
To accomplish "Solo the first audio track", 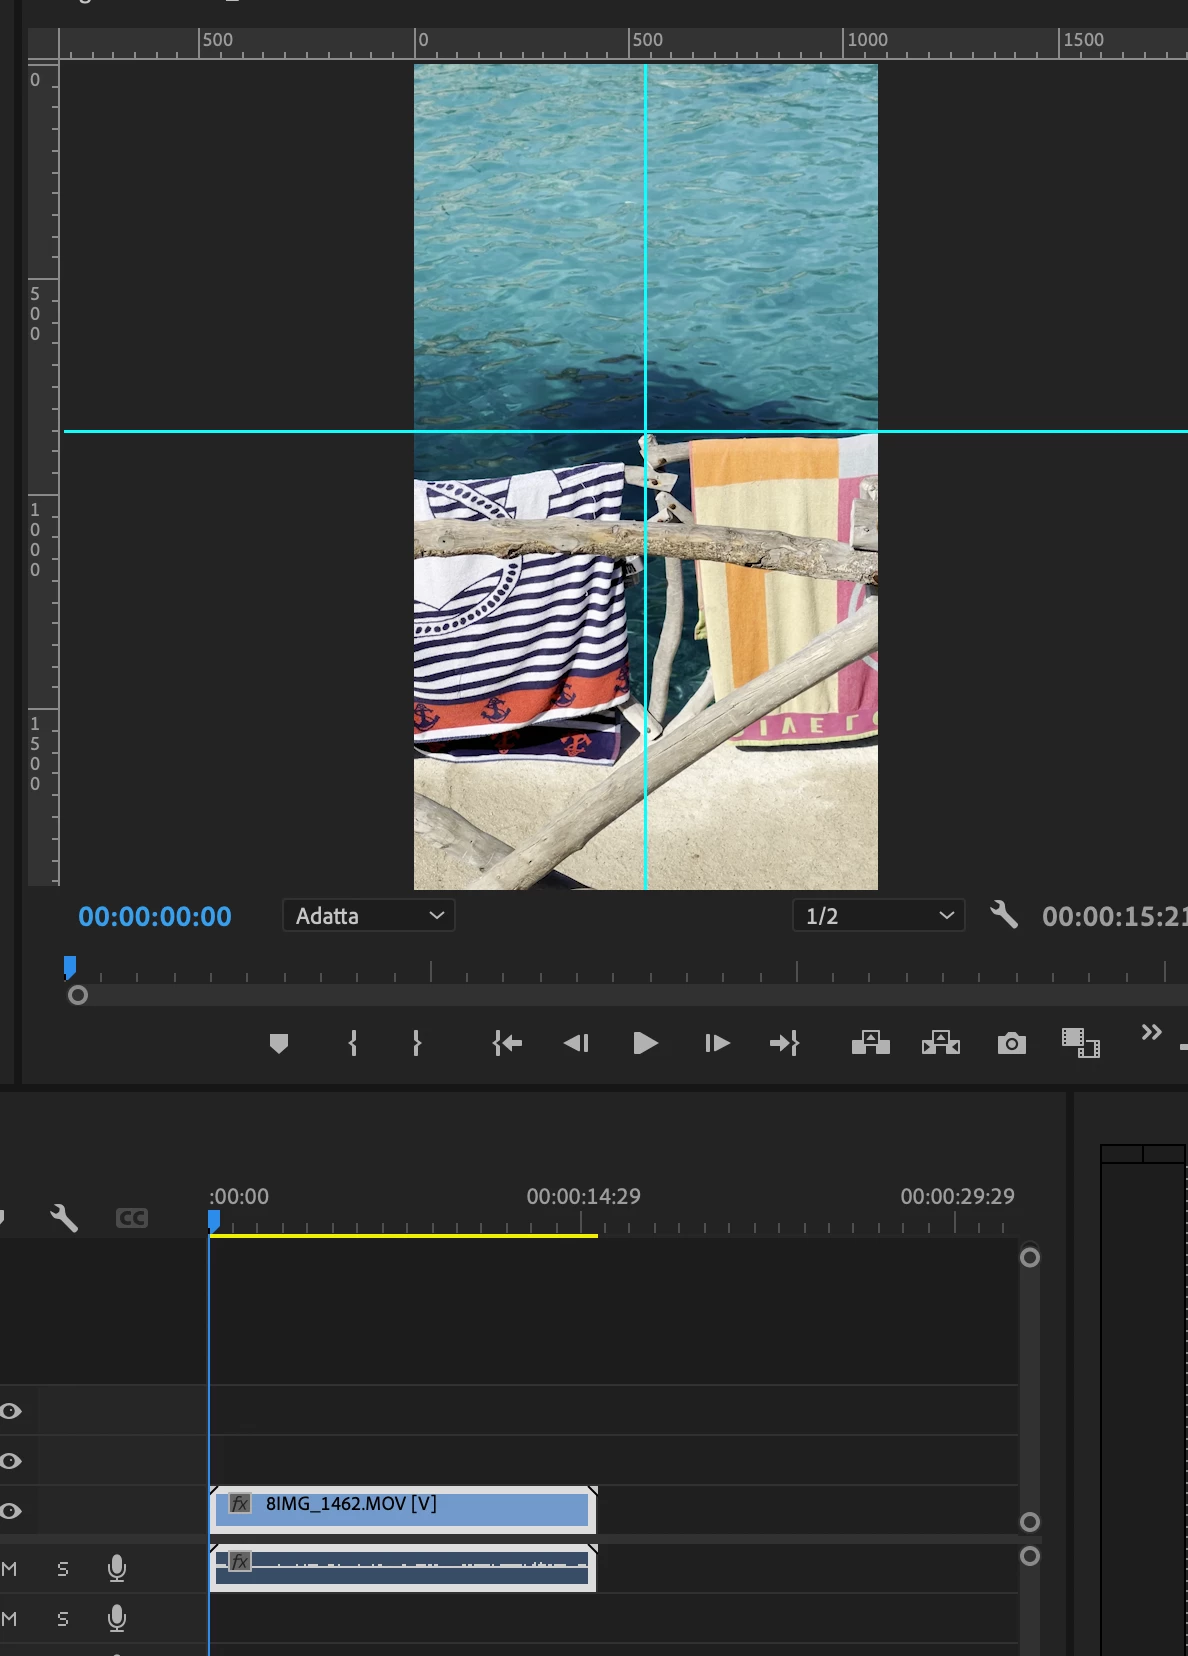I will tap(63, 1569).
